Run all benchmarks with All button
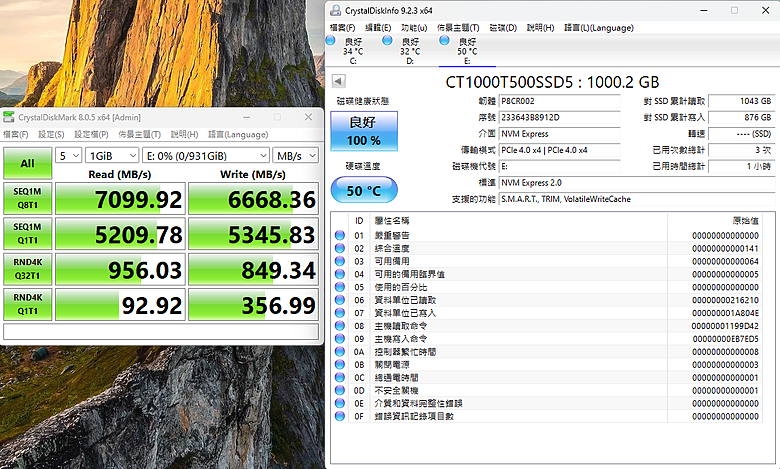 [27, 163]
